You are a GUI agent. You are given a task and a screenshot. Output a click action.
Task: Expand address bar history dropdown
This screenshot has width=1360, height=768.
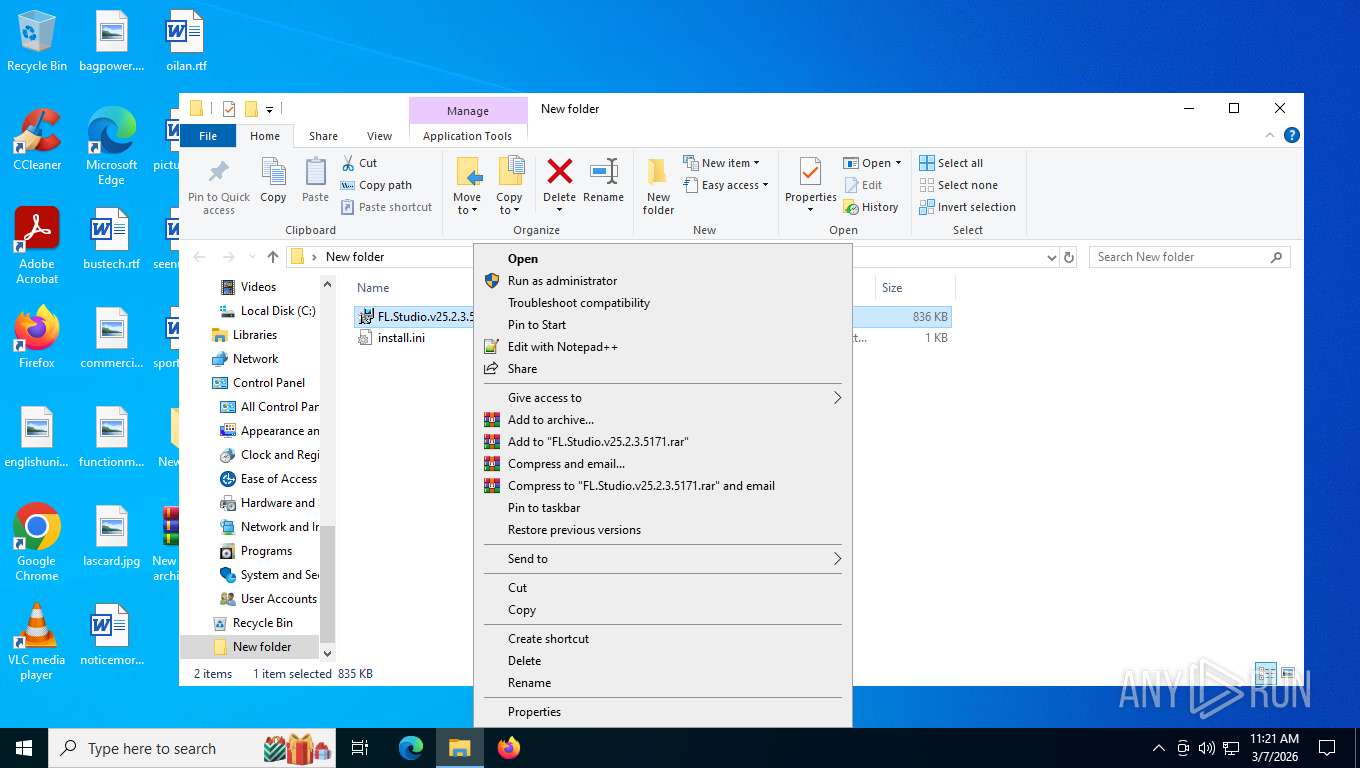click(1051, 257)
